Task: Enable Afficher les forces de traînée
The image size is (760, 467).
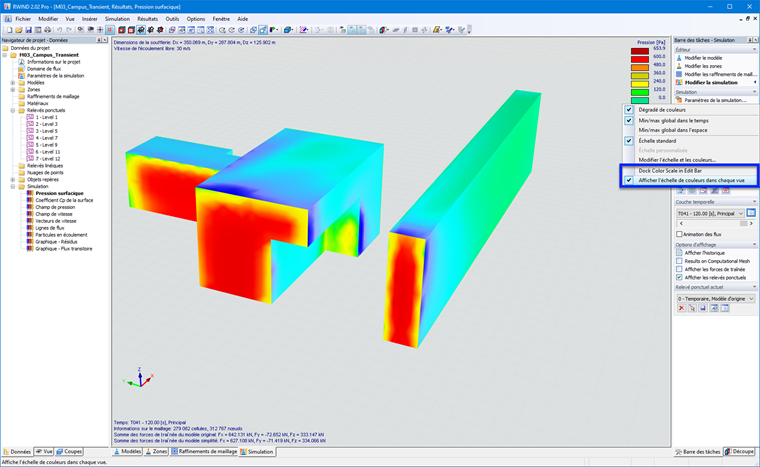Action: 679,269
